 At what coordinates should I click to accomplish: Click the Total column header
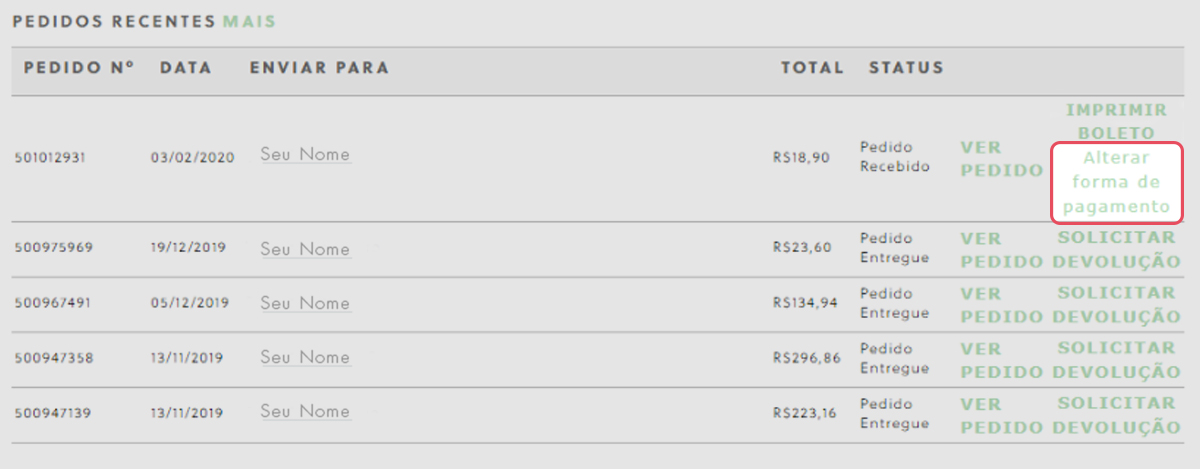pos(813,68)
